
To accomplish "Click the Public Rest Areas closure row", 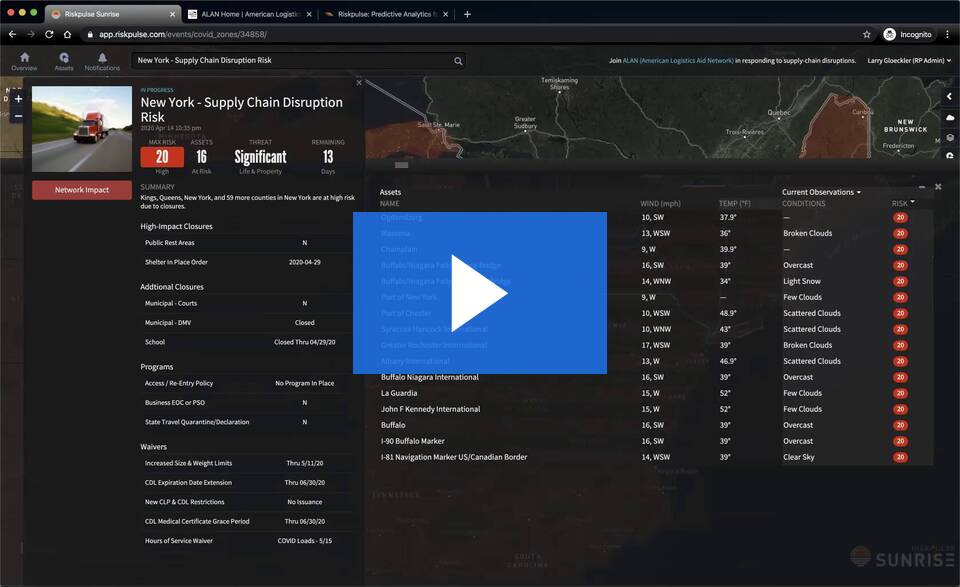I will point(246,243).
